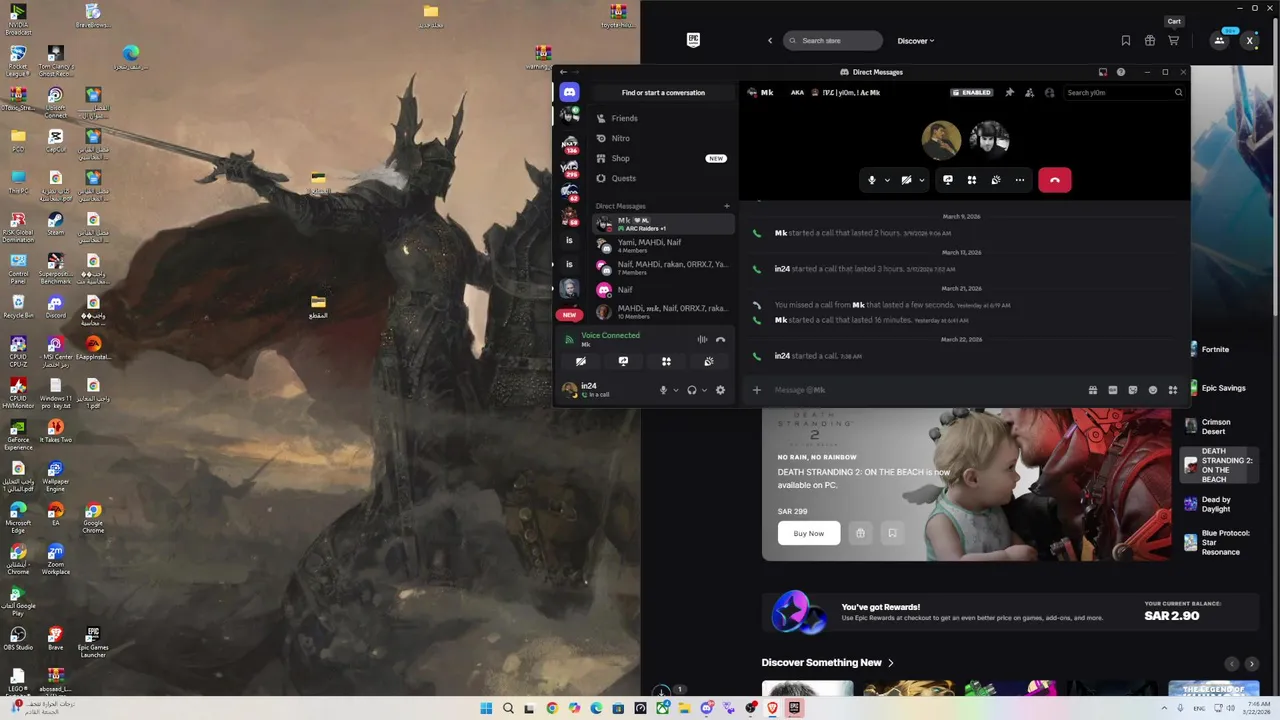Open more options in call controls
This screenshot has height=720, width=1280.
(x=1020, y=180)
